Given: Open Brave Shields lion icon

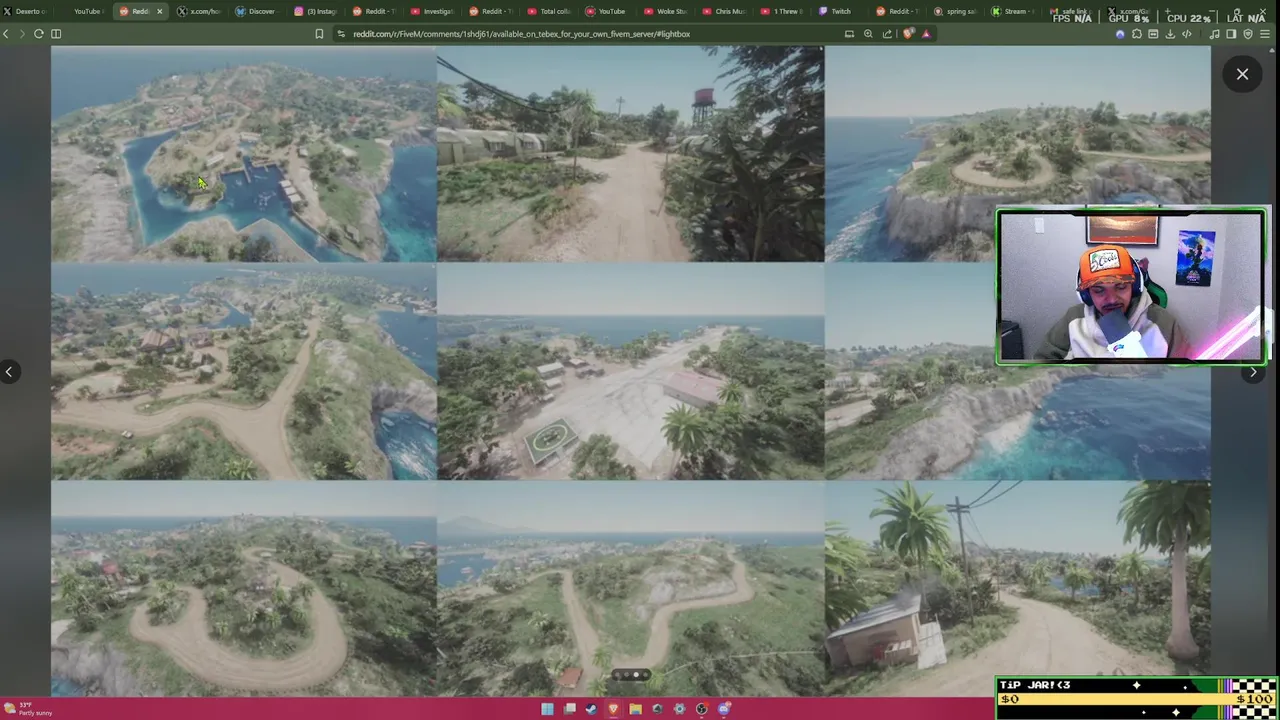Looking at the screenshot, I should click(909, 34).
